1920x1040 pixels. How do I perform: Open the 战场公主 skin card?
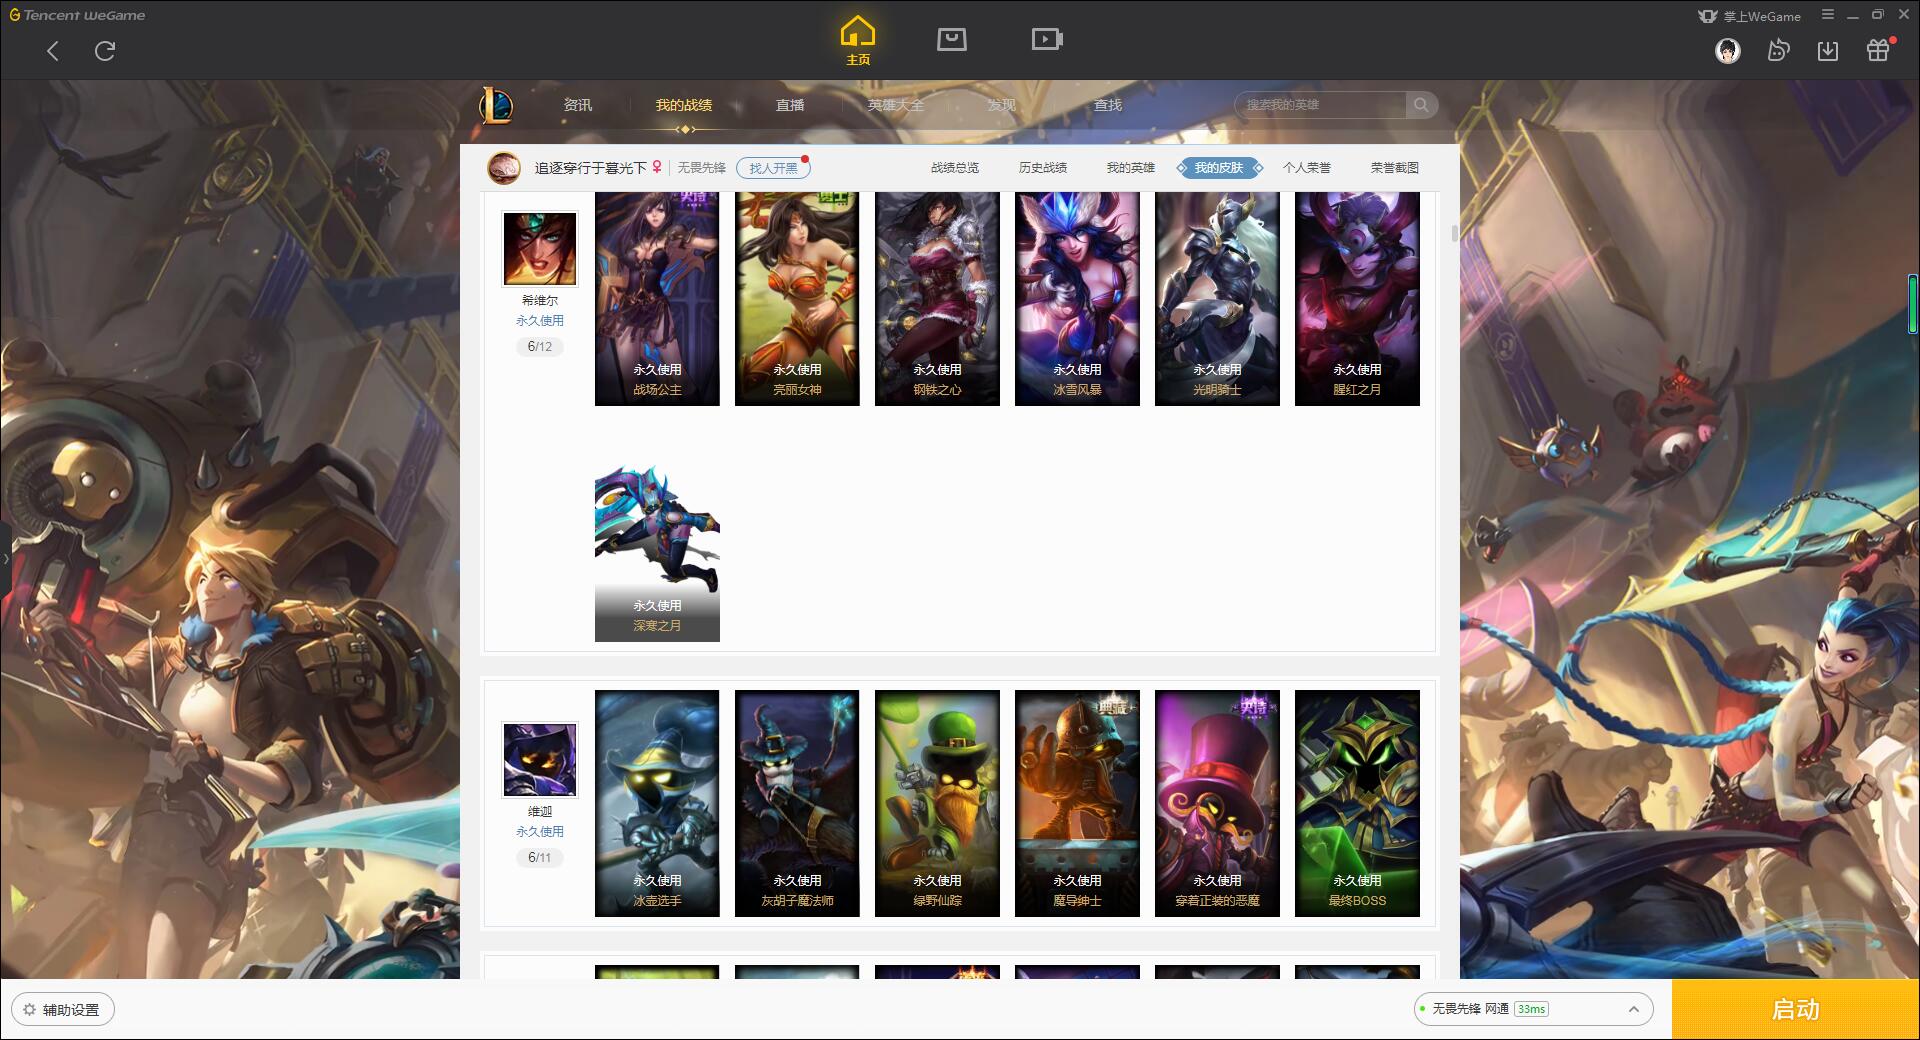pos(657,299)
